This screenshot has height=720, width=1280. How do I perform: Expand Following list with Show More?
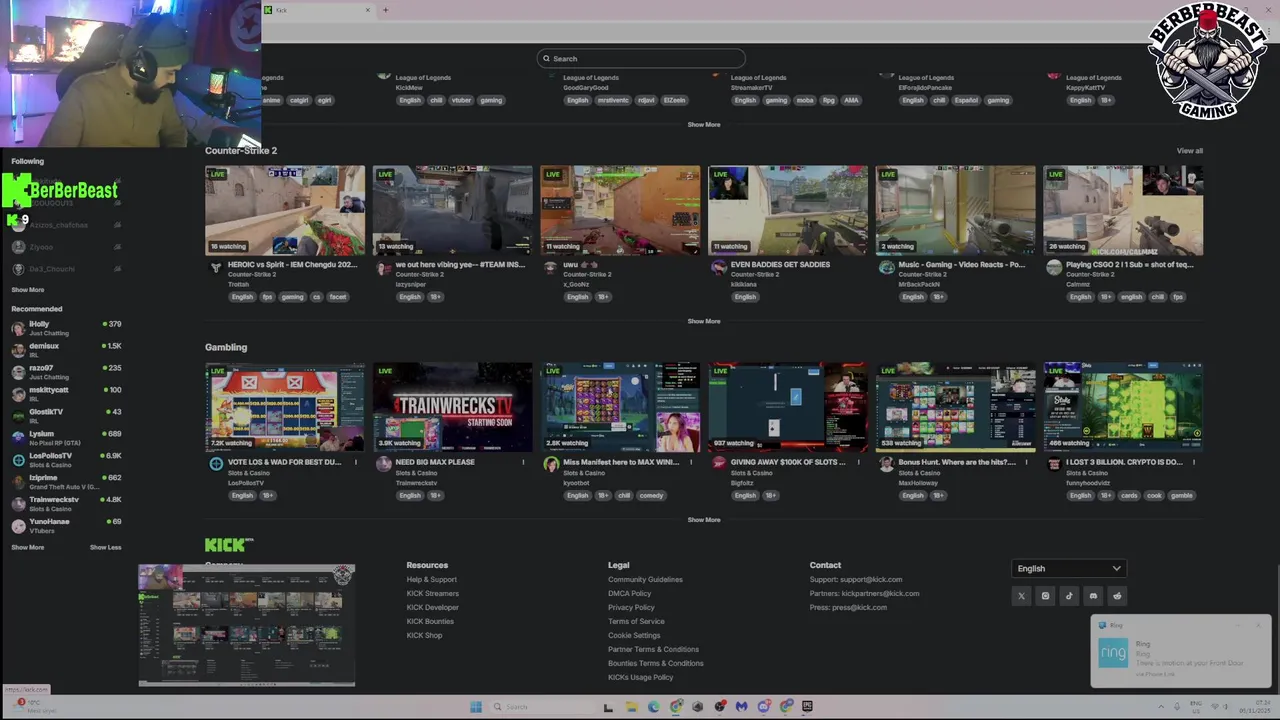pyautogui.click(x=28, y=290)
